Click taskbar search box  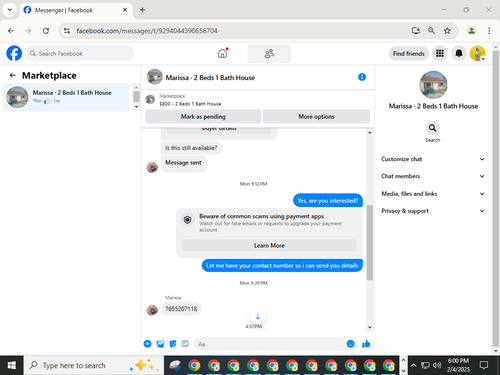pos(93,365)
